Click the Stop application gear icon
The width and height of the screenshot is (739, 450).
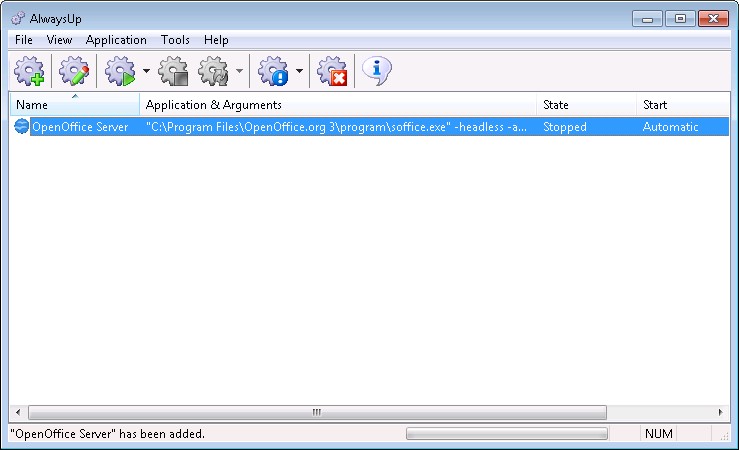(x=173, y=71)
